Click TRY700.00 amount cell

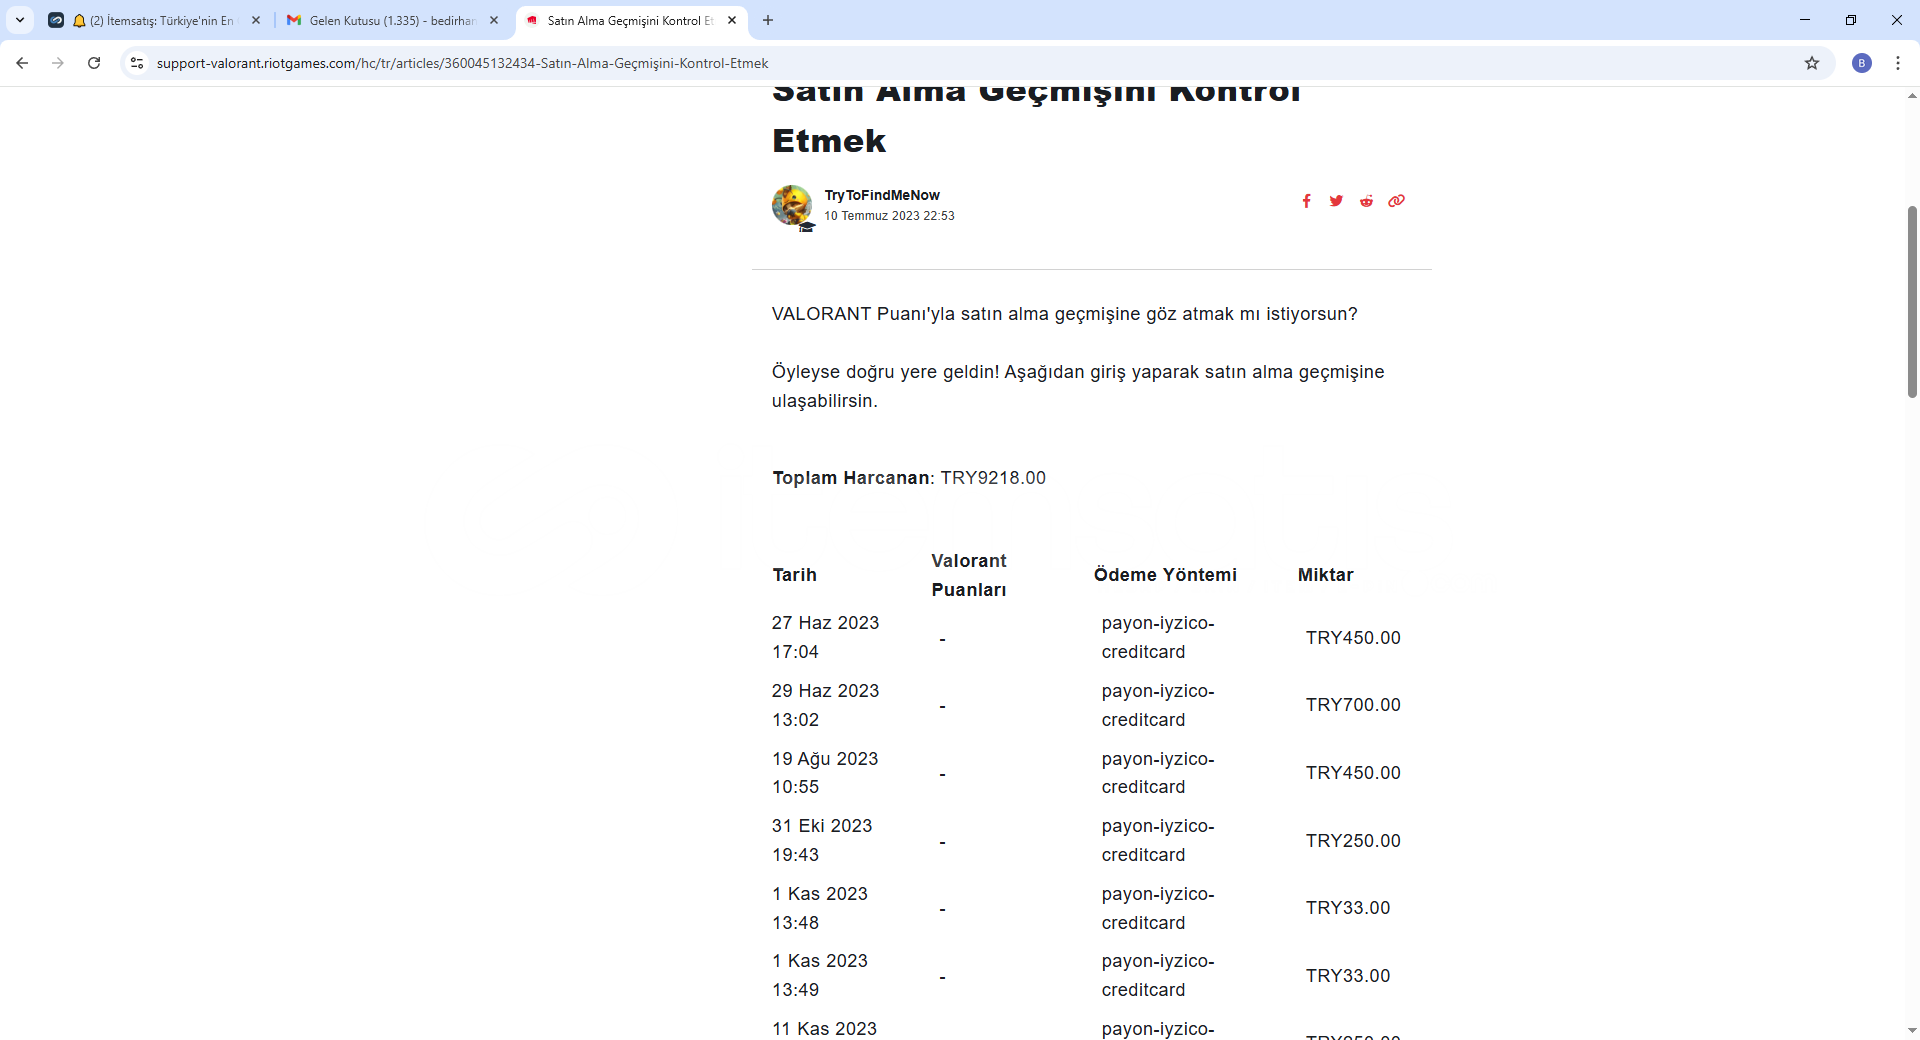click(1353, 705)
